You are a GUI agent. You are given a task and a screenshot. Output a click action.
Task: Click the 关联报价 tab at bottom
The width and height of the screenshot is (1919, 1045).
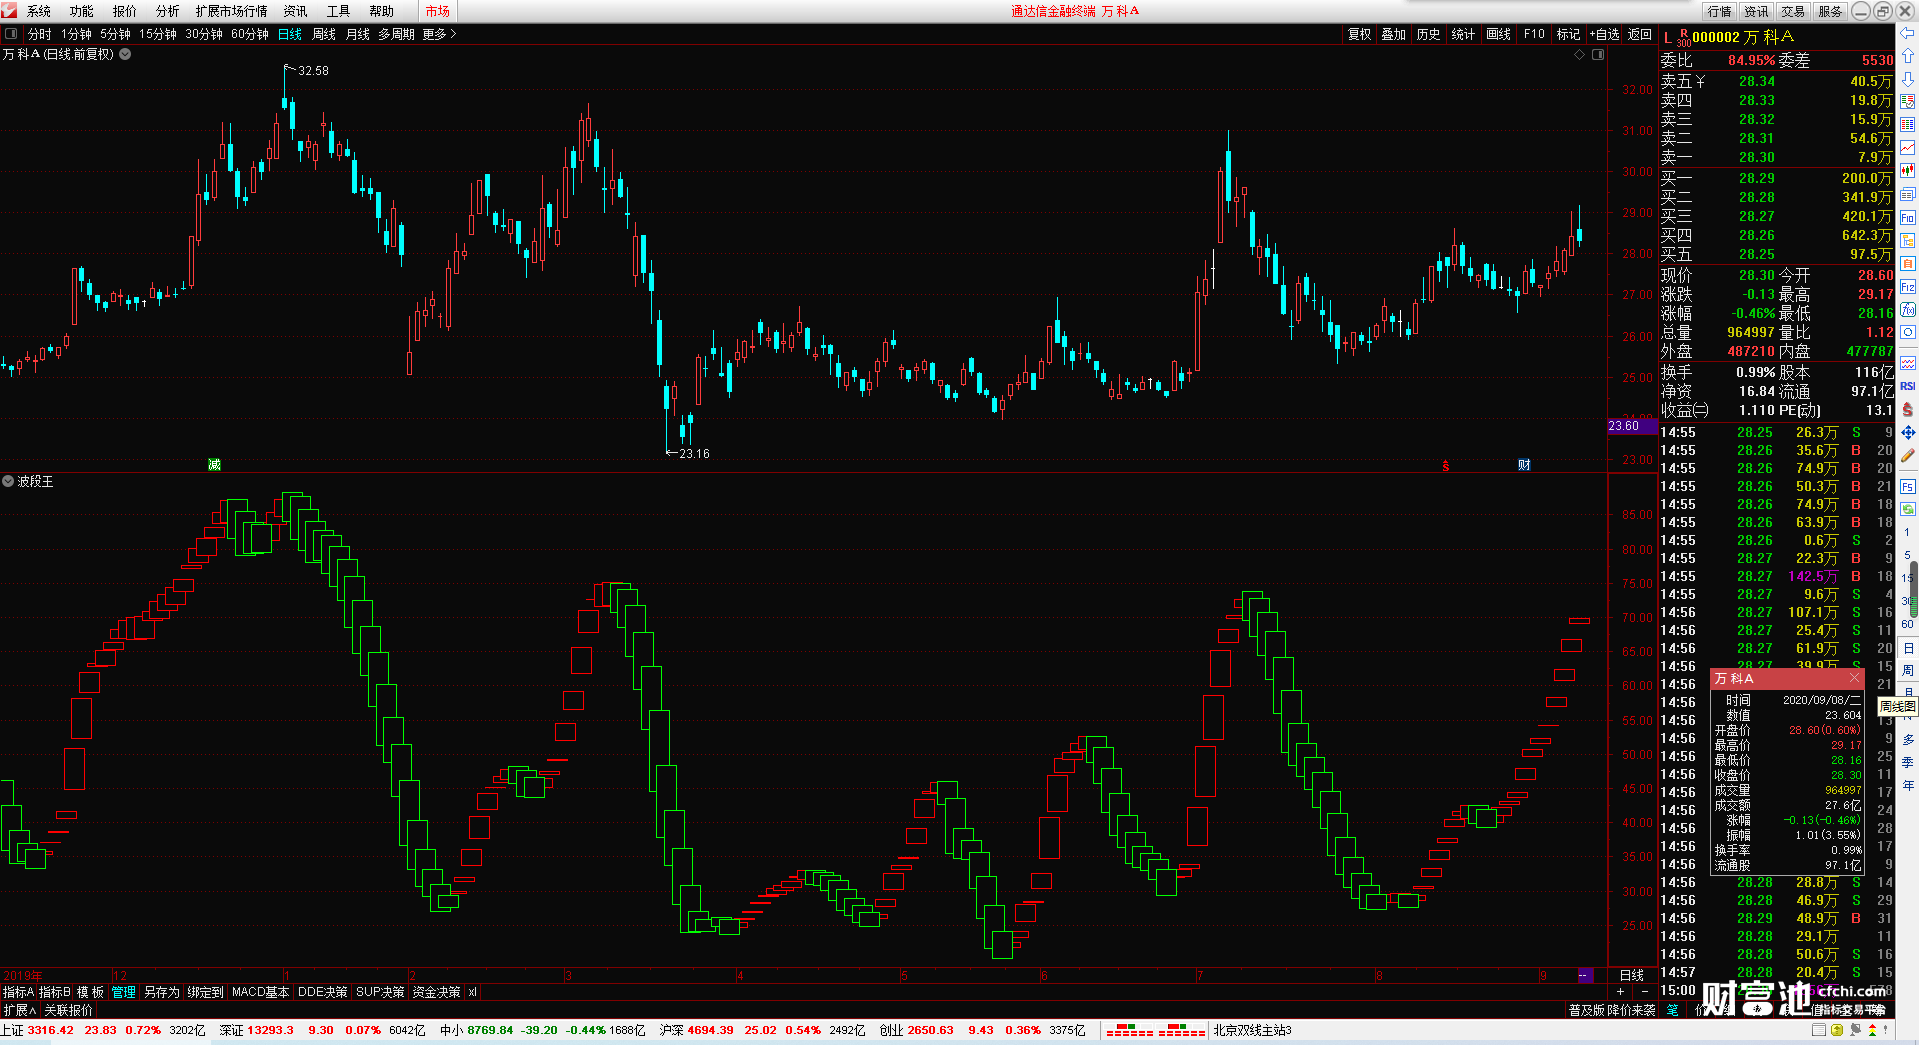pyautogui.click(x=68, y=1011)
